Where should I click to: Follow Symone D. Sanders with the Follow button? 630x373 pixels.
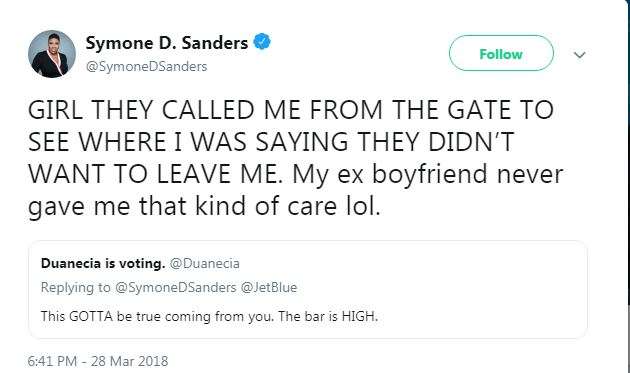coord(501,53)
